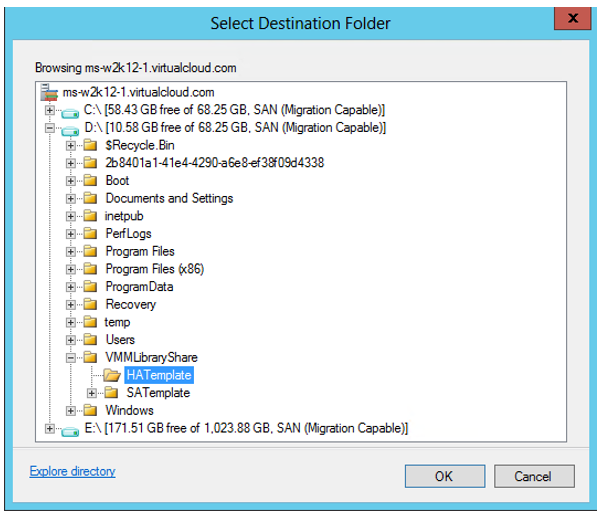604x515 pixels.
Task: Click the D:\ drive icon
Action: 70,131
